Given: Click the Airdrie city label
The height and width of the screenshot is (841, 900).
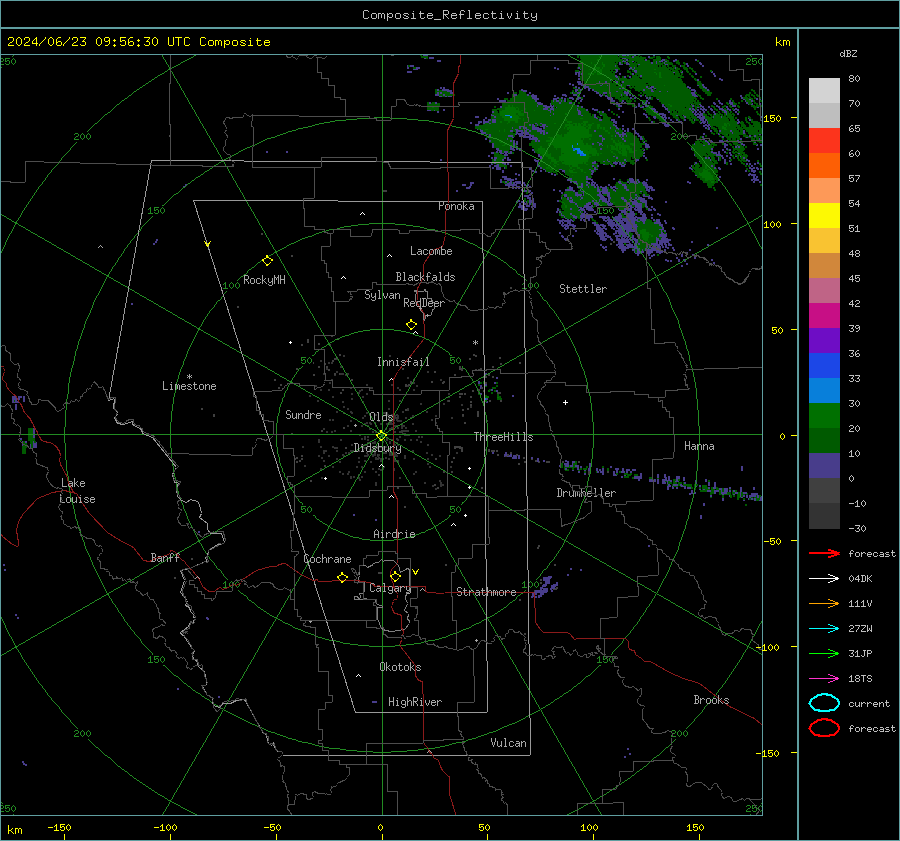Looking at the screenshot, I should (x=394, y=534).
